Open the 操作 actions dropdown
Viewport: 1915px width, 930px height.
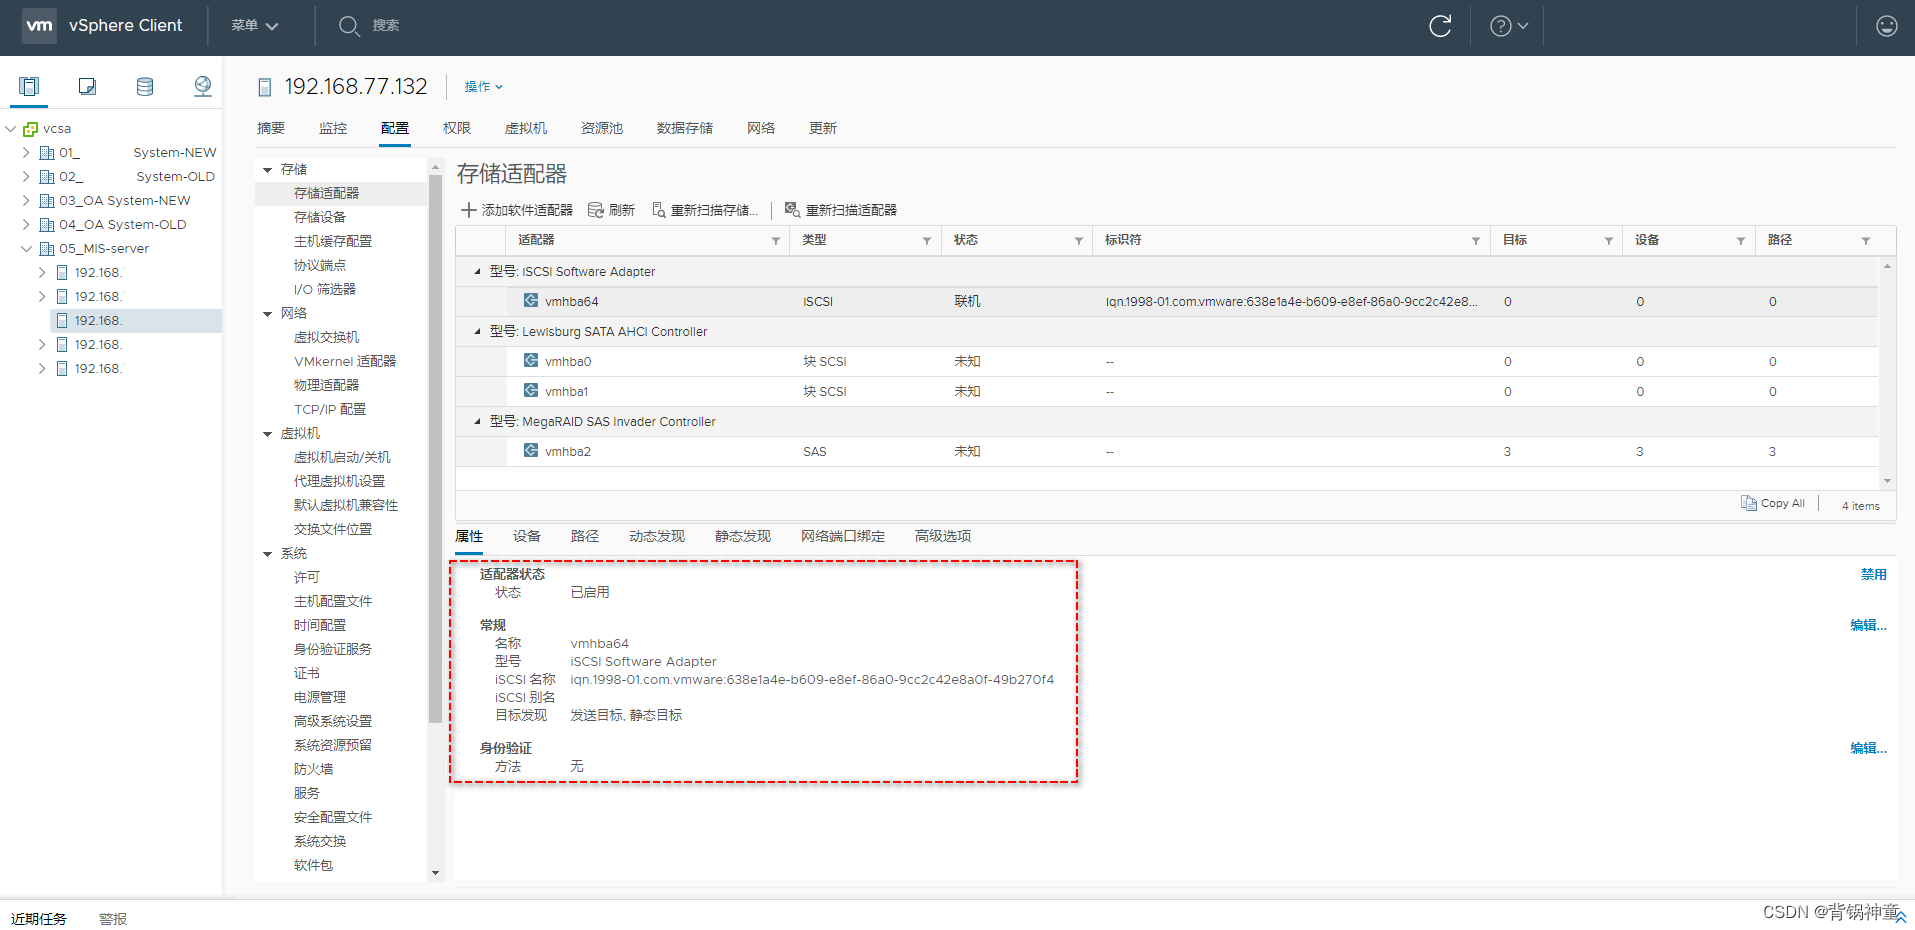click(x=482, y=87)
